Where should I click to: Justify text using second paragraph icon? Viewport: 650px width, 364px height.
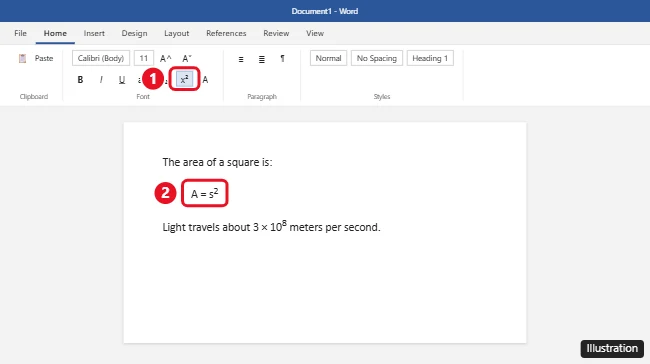pyautogui.click(x=262, y=59)
